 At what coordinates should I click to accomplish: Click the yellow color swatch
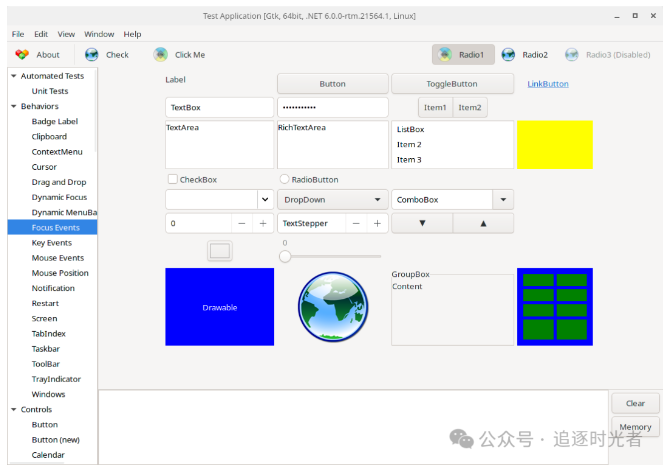(555, 145)
